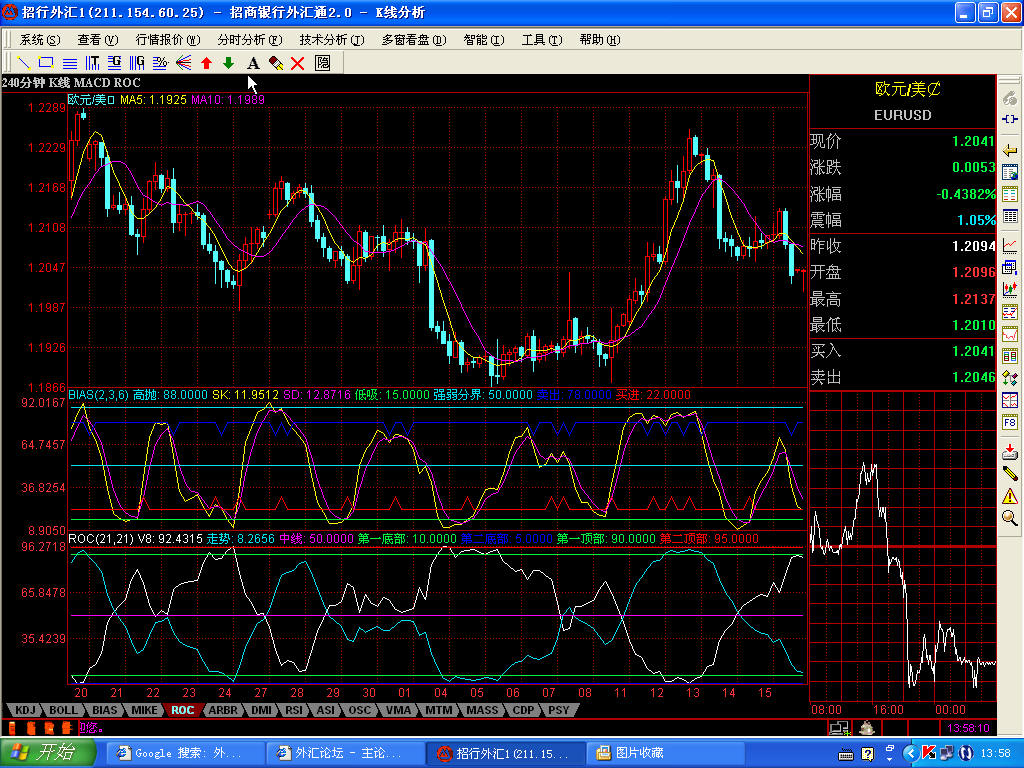Image resolution: width=1024 pixels, height=768 pixels.
Task: Click the 隐 hide button in toolbar
Action: 322,63
